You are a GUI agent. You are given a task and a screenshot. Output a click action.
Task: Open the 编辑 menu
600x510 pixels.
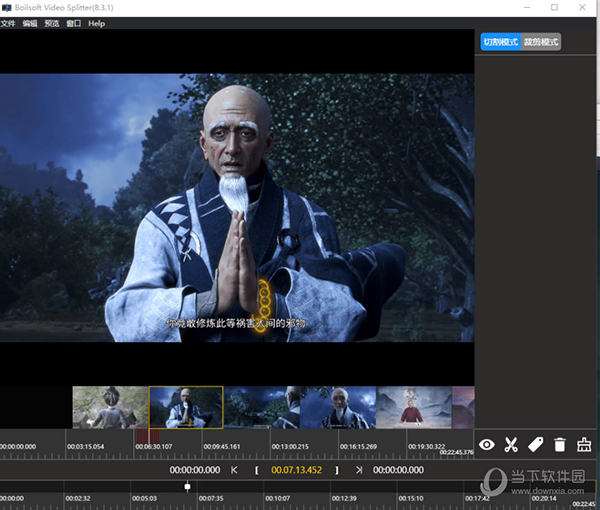(30, 23)
